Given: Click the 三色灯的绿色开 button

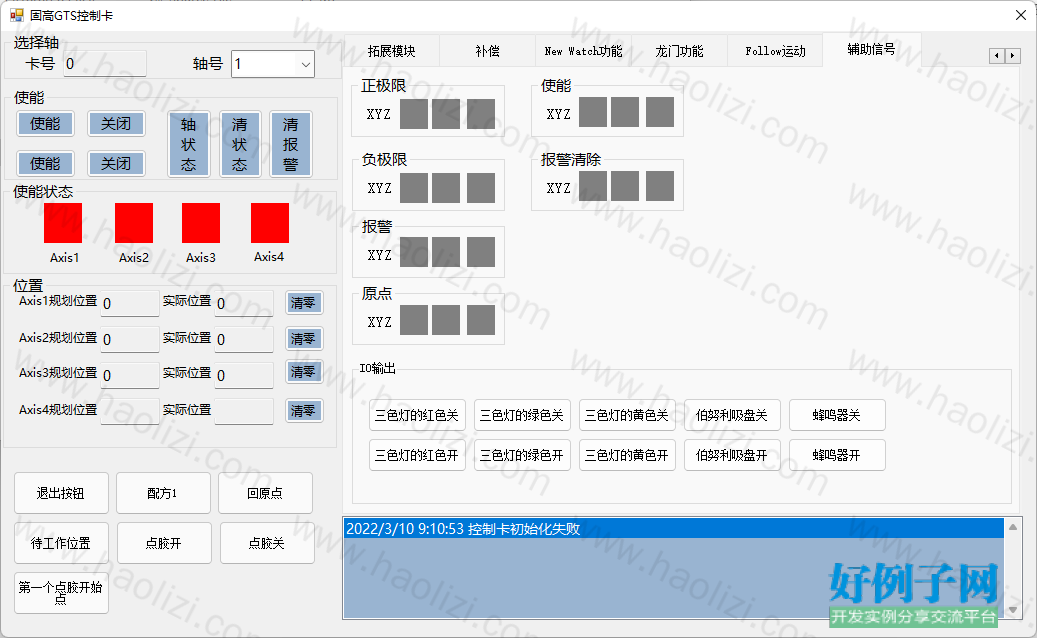Looking at the screenshot, I should click(x=522, y=455).
